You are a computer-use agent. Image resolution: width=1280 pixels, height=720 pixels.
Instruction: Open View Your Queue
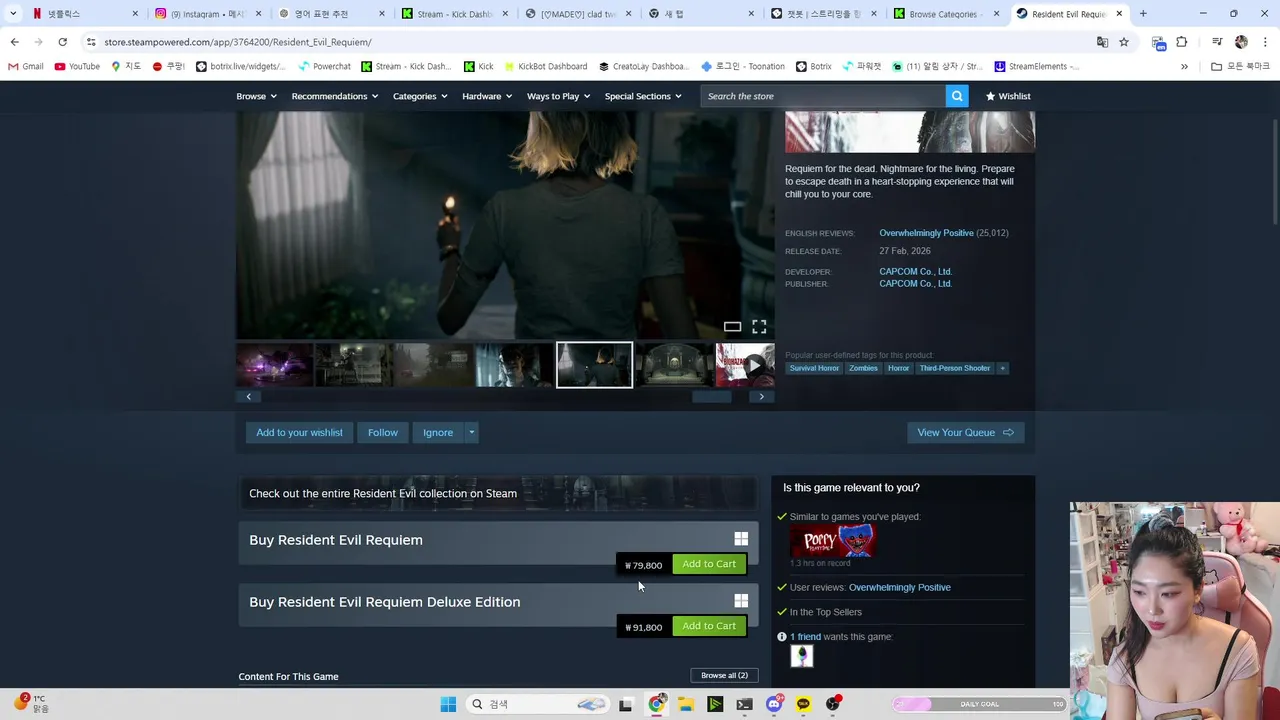pyautogui.click(x=965, y=432)
